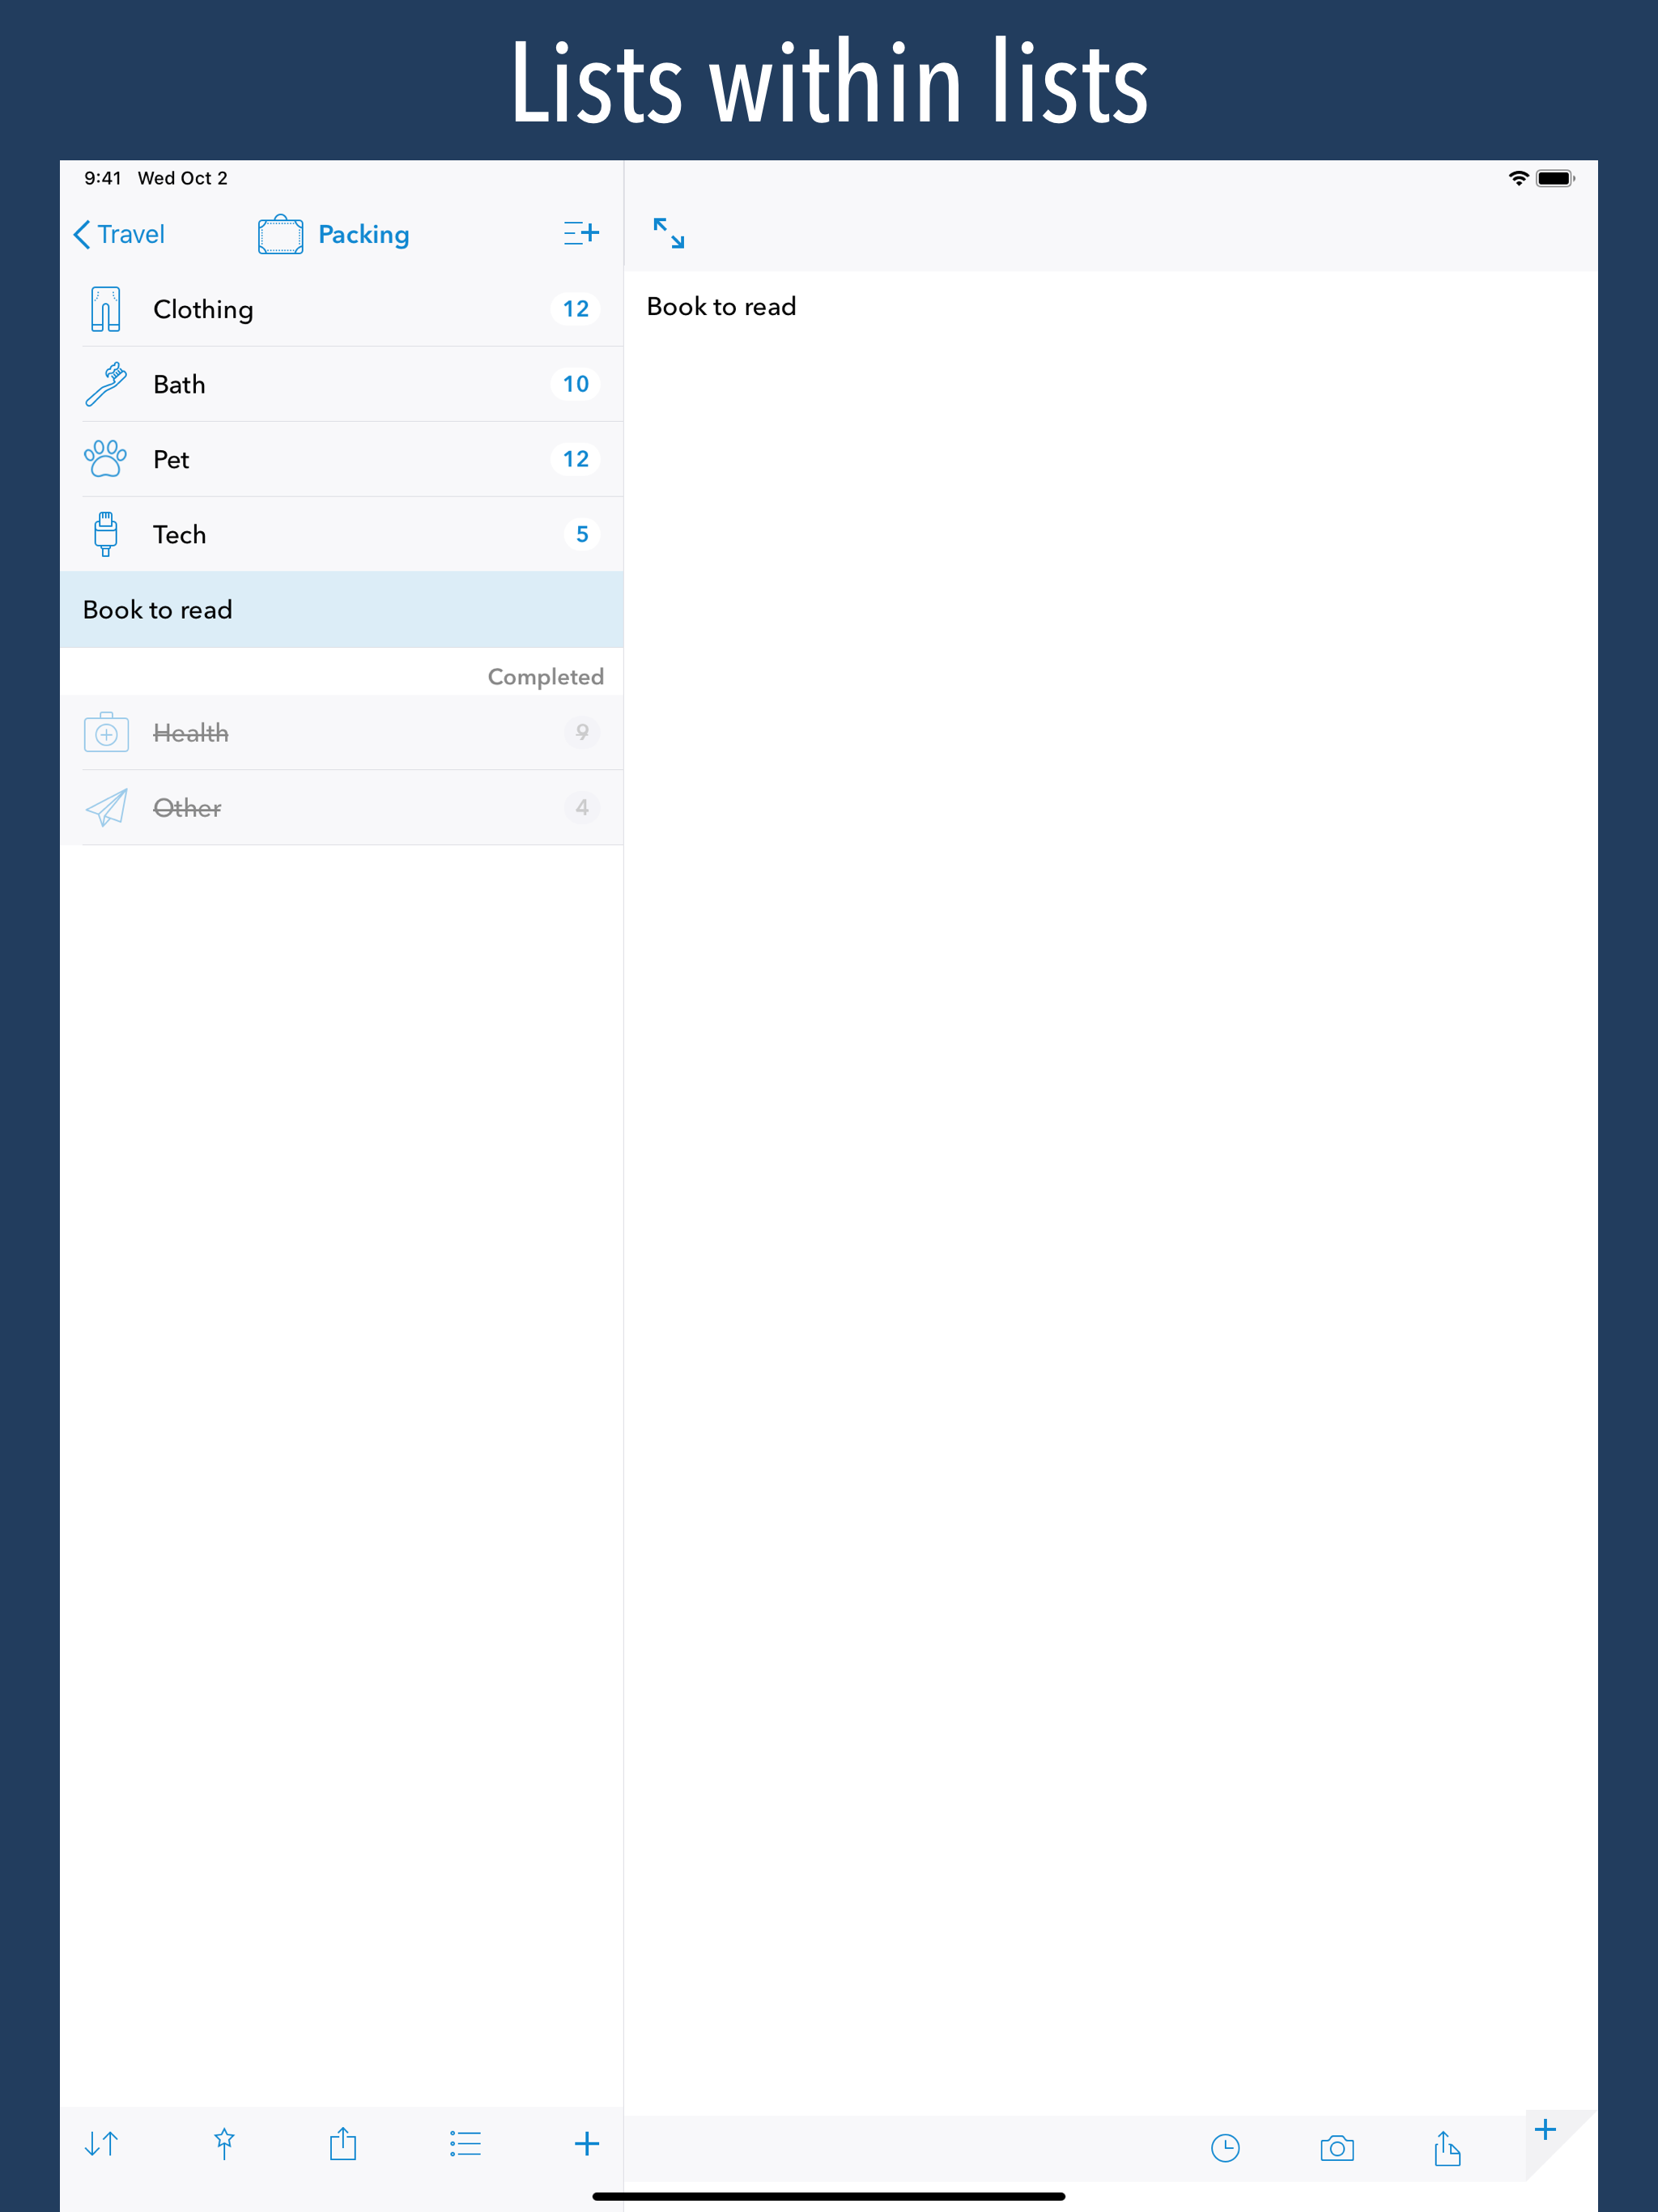The height and width of the screenshot is (2212, 1658).
Task: Open the Tech sublist
Action: (342, 534)
